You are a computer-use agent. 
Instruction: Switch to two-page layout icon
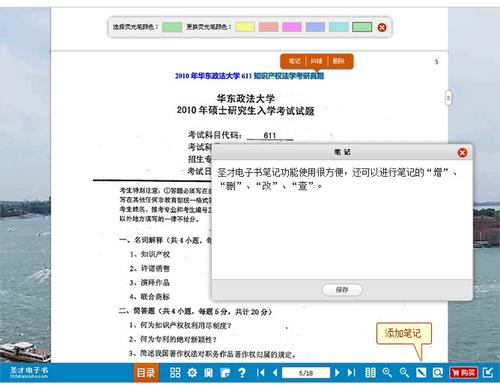tap(370, 372)
